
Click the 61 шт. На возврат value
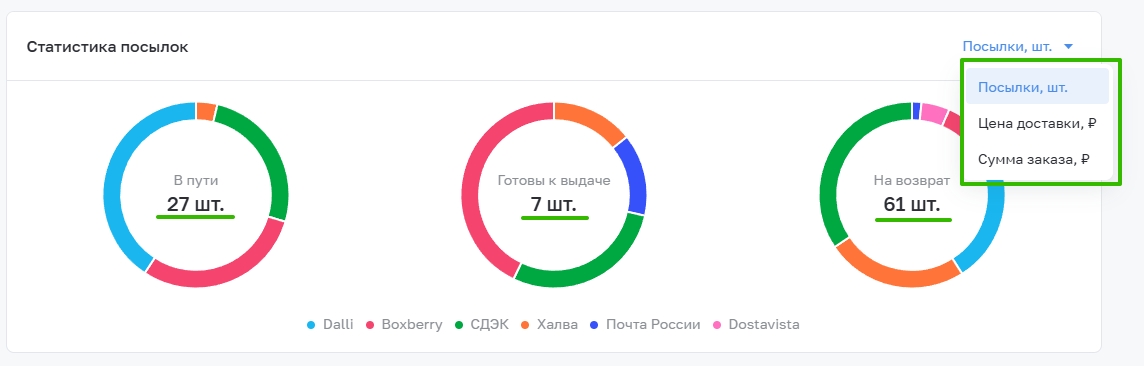(x=911, y=204)
